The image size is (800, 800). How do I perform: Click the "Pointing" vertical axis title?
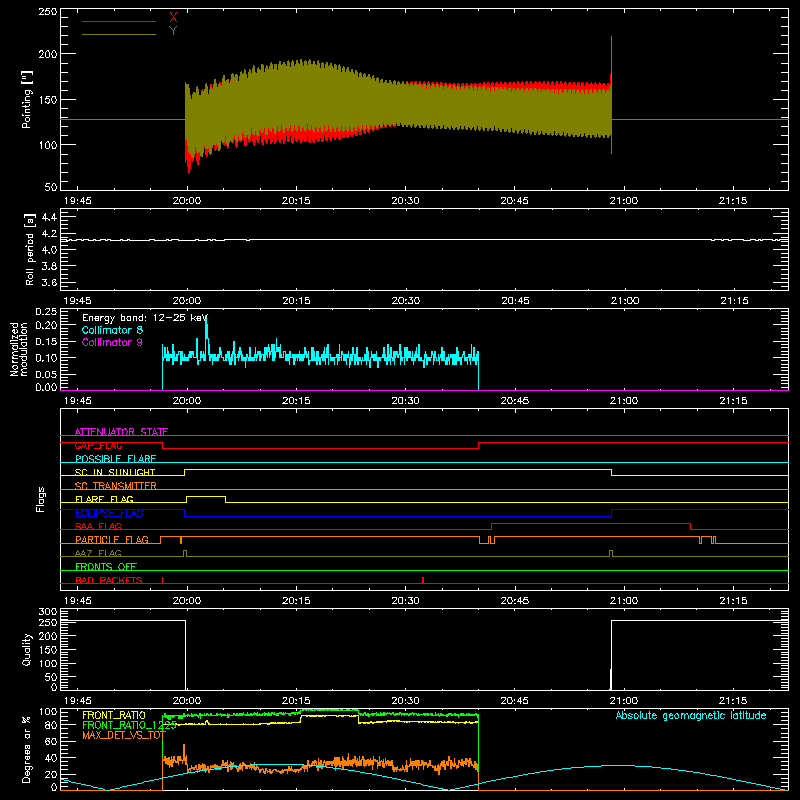click(27, 99)
